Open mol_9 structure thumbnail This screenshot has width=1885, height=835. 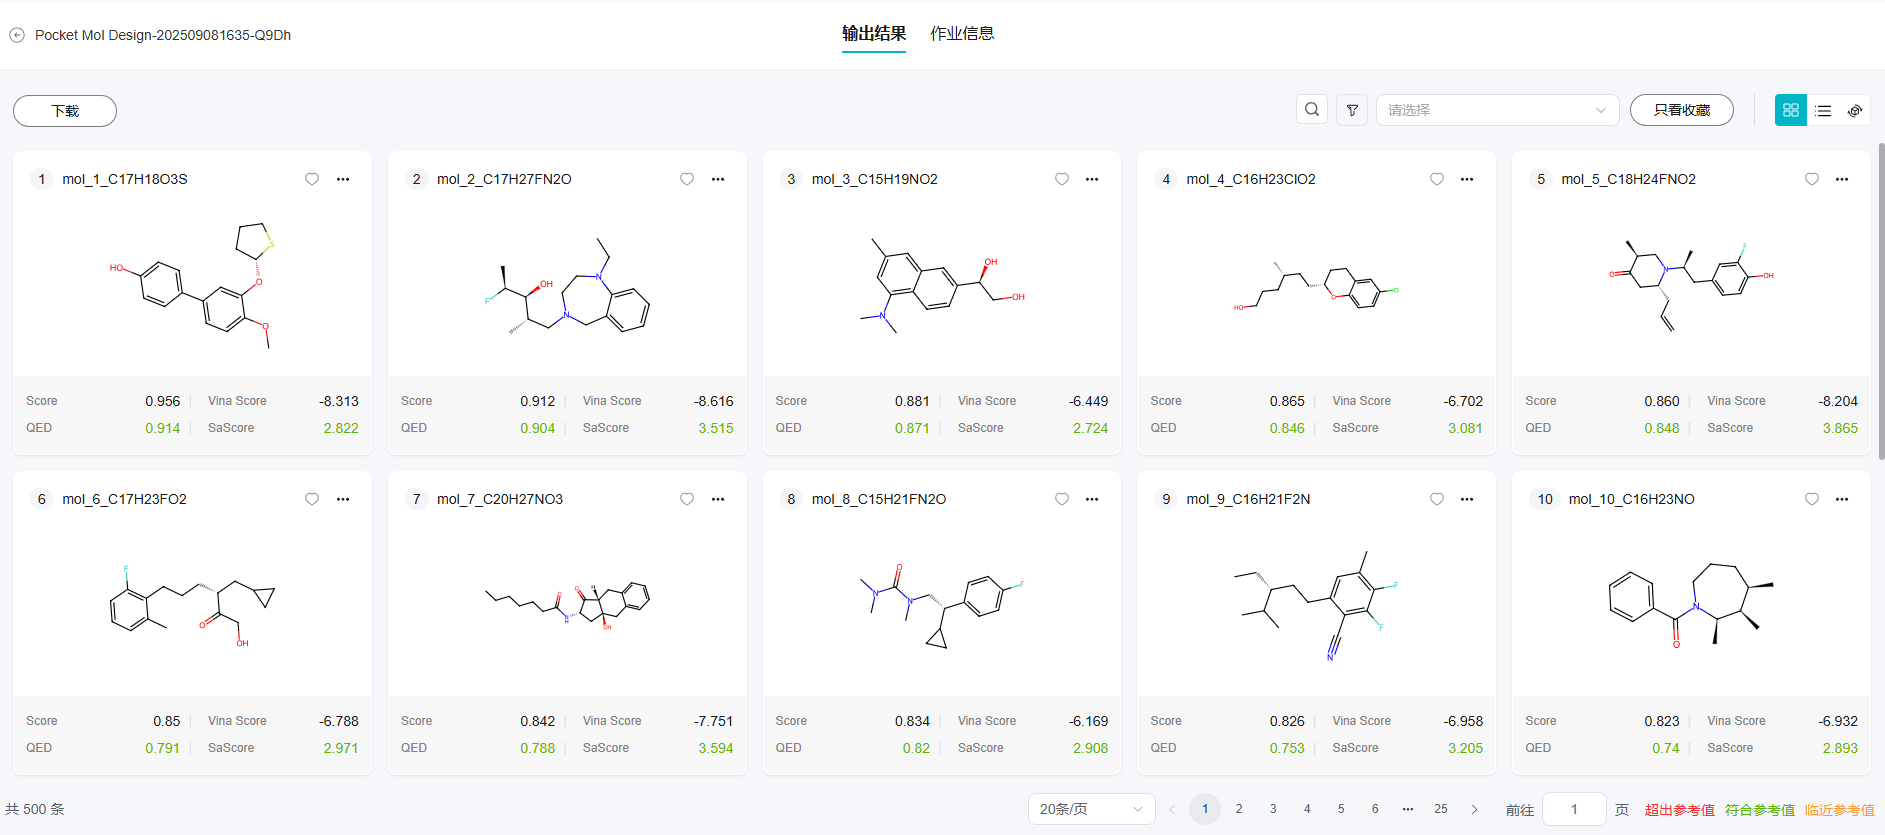click(x=1316, y=606)
